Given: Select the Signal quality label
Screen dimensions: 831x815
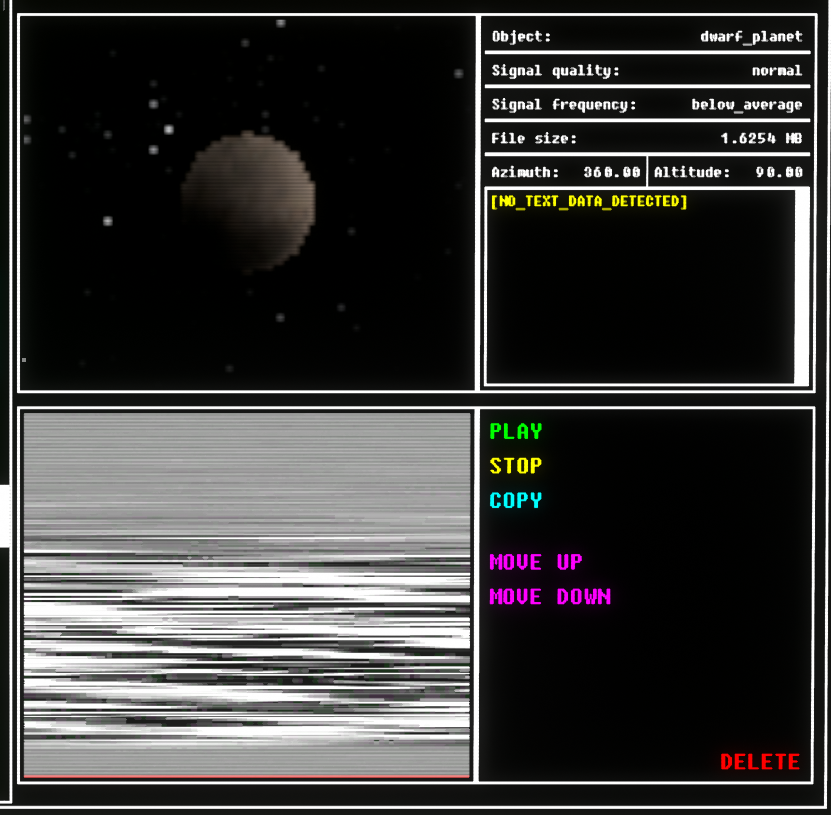Looking at the screenshot, I should point(555,71).
